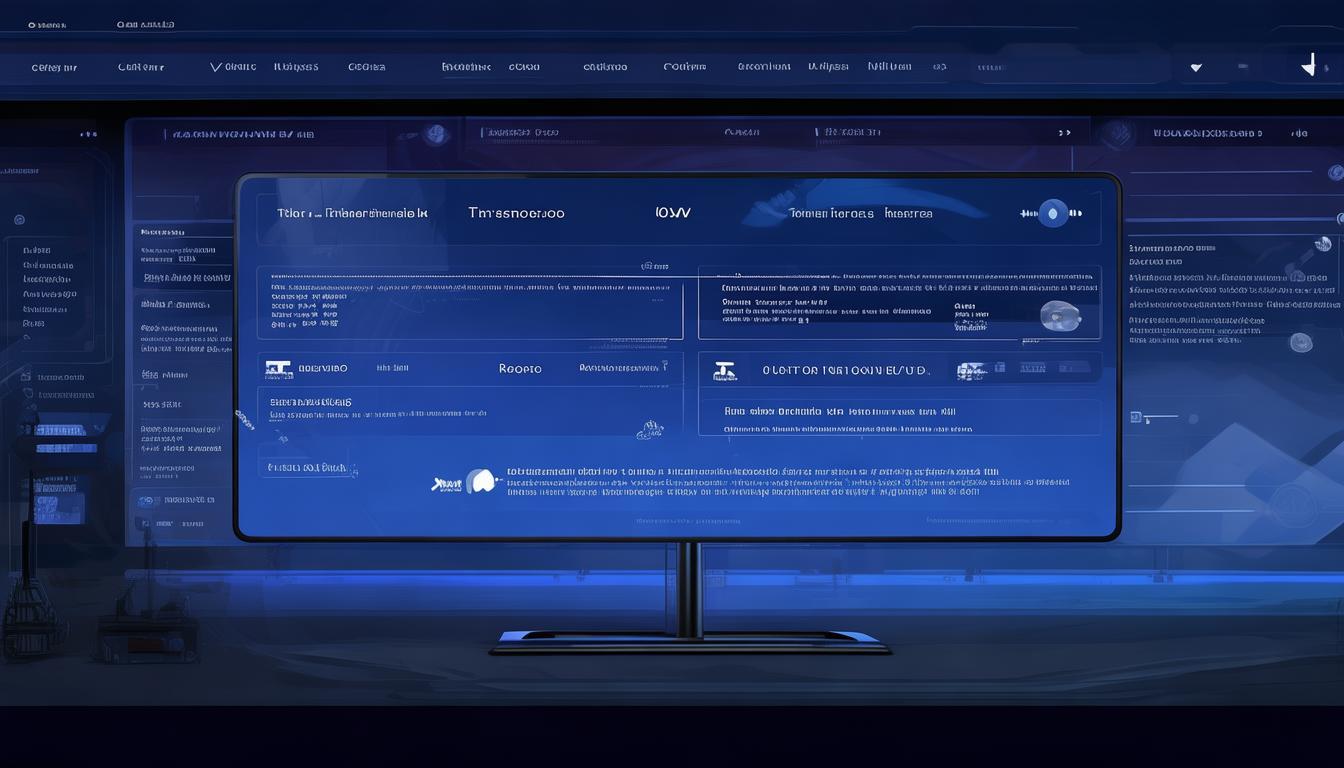Click the 'Reopto' label in left panel row
The image size is (1344, 768).
520,369
